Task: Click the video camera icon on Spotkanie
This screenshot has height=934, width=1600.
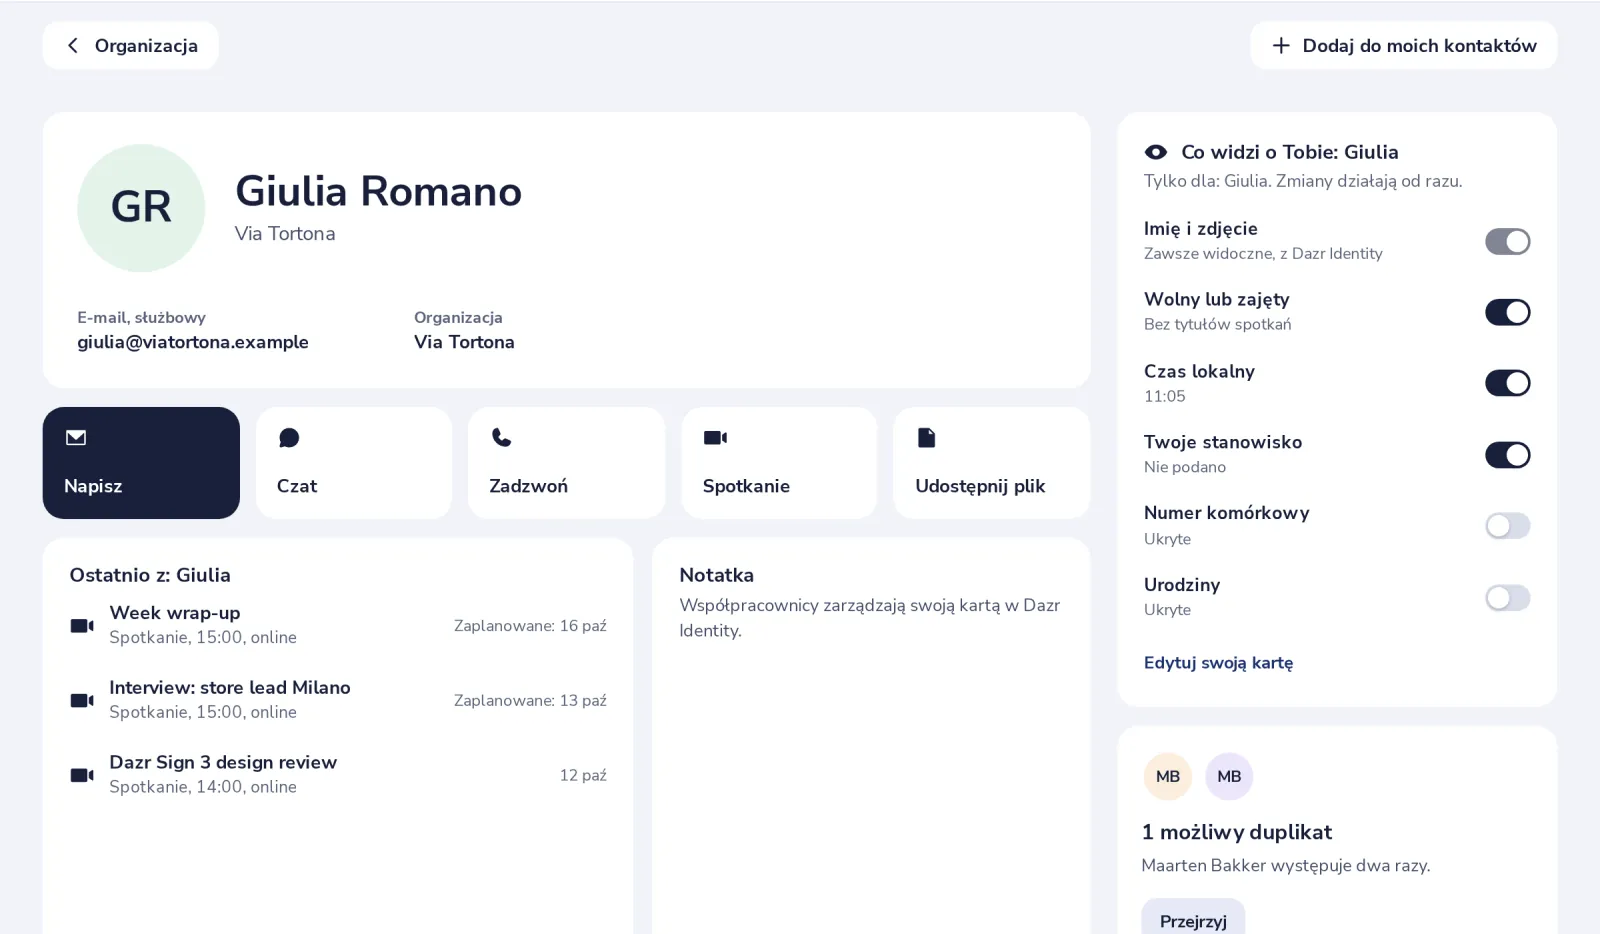Action: (x=715, y=437)
